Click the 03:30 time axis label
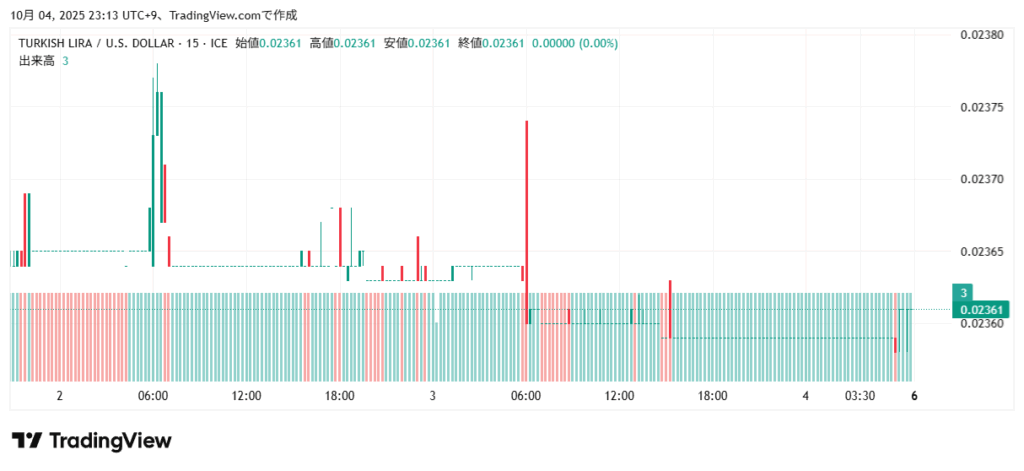The image size is (1024, 471). [x=859, y=396]
